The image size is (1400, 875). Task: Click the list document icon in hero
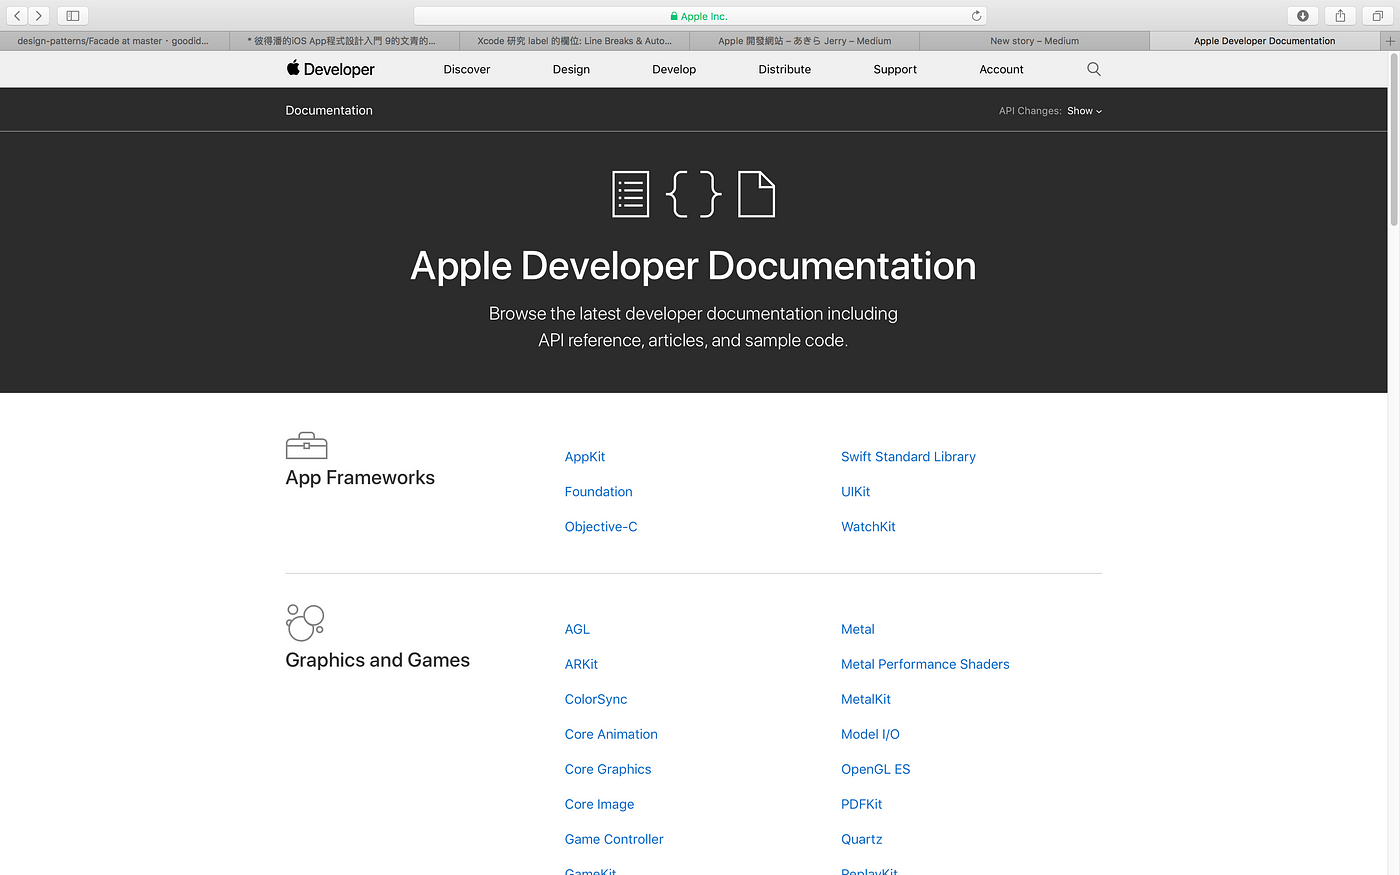(630, 194)
